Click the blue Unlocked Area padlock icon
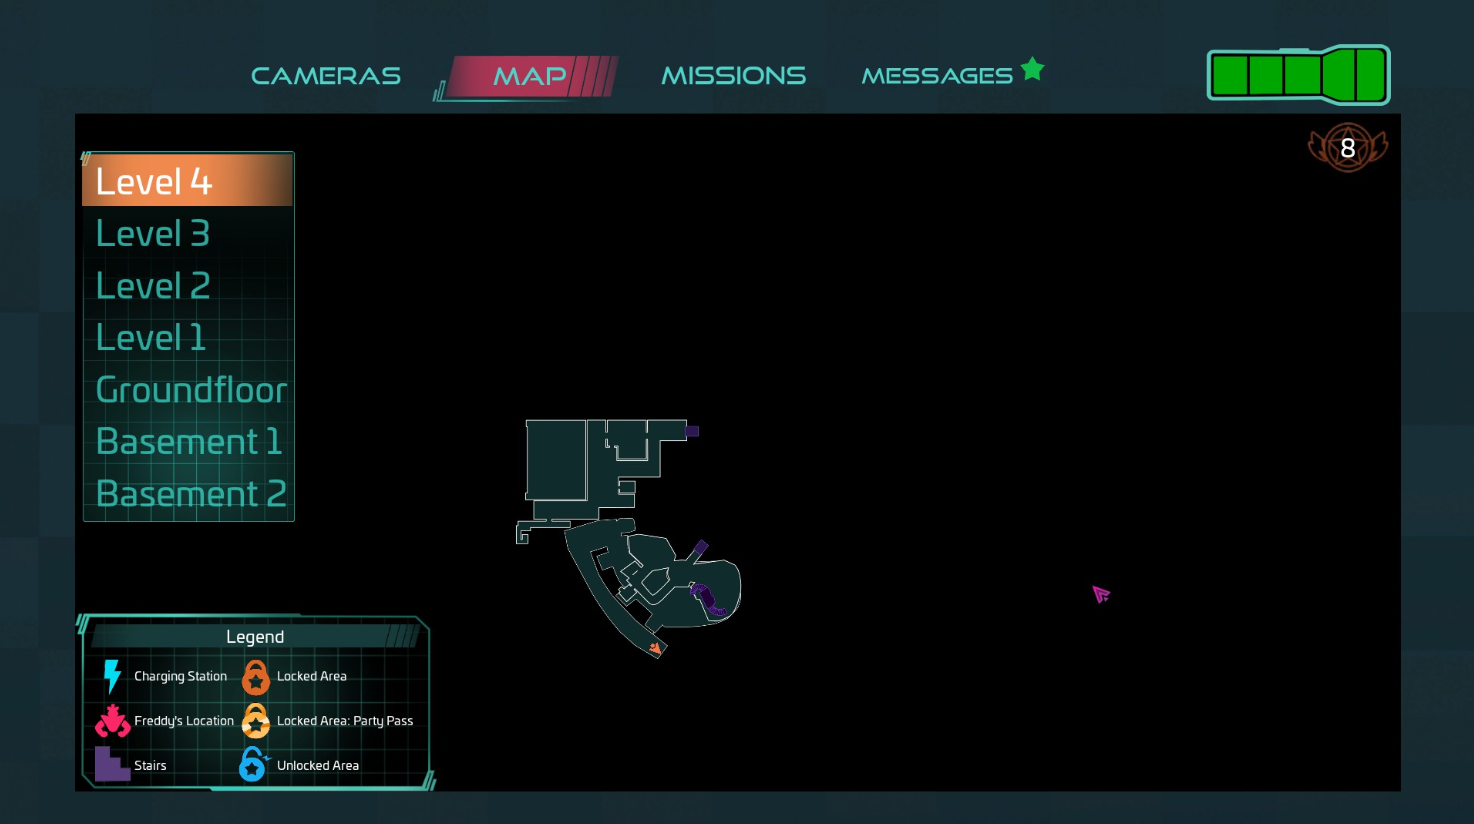The image size is (1474, 824). (x=254, y=765)
